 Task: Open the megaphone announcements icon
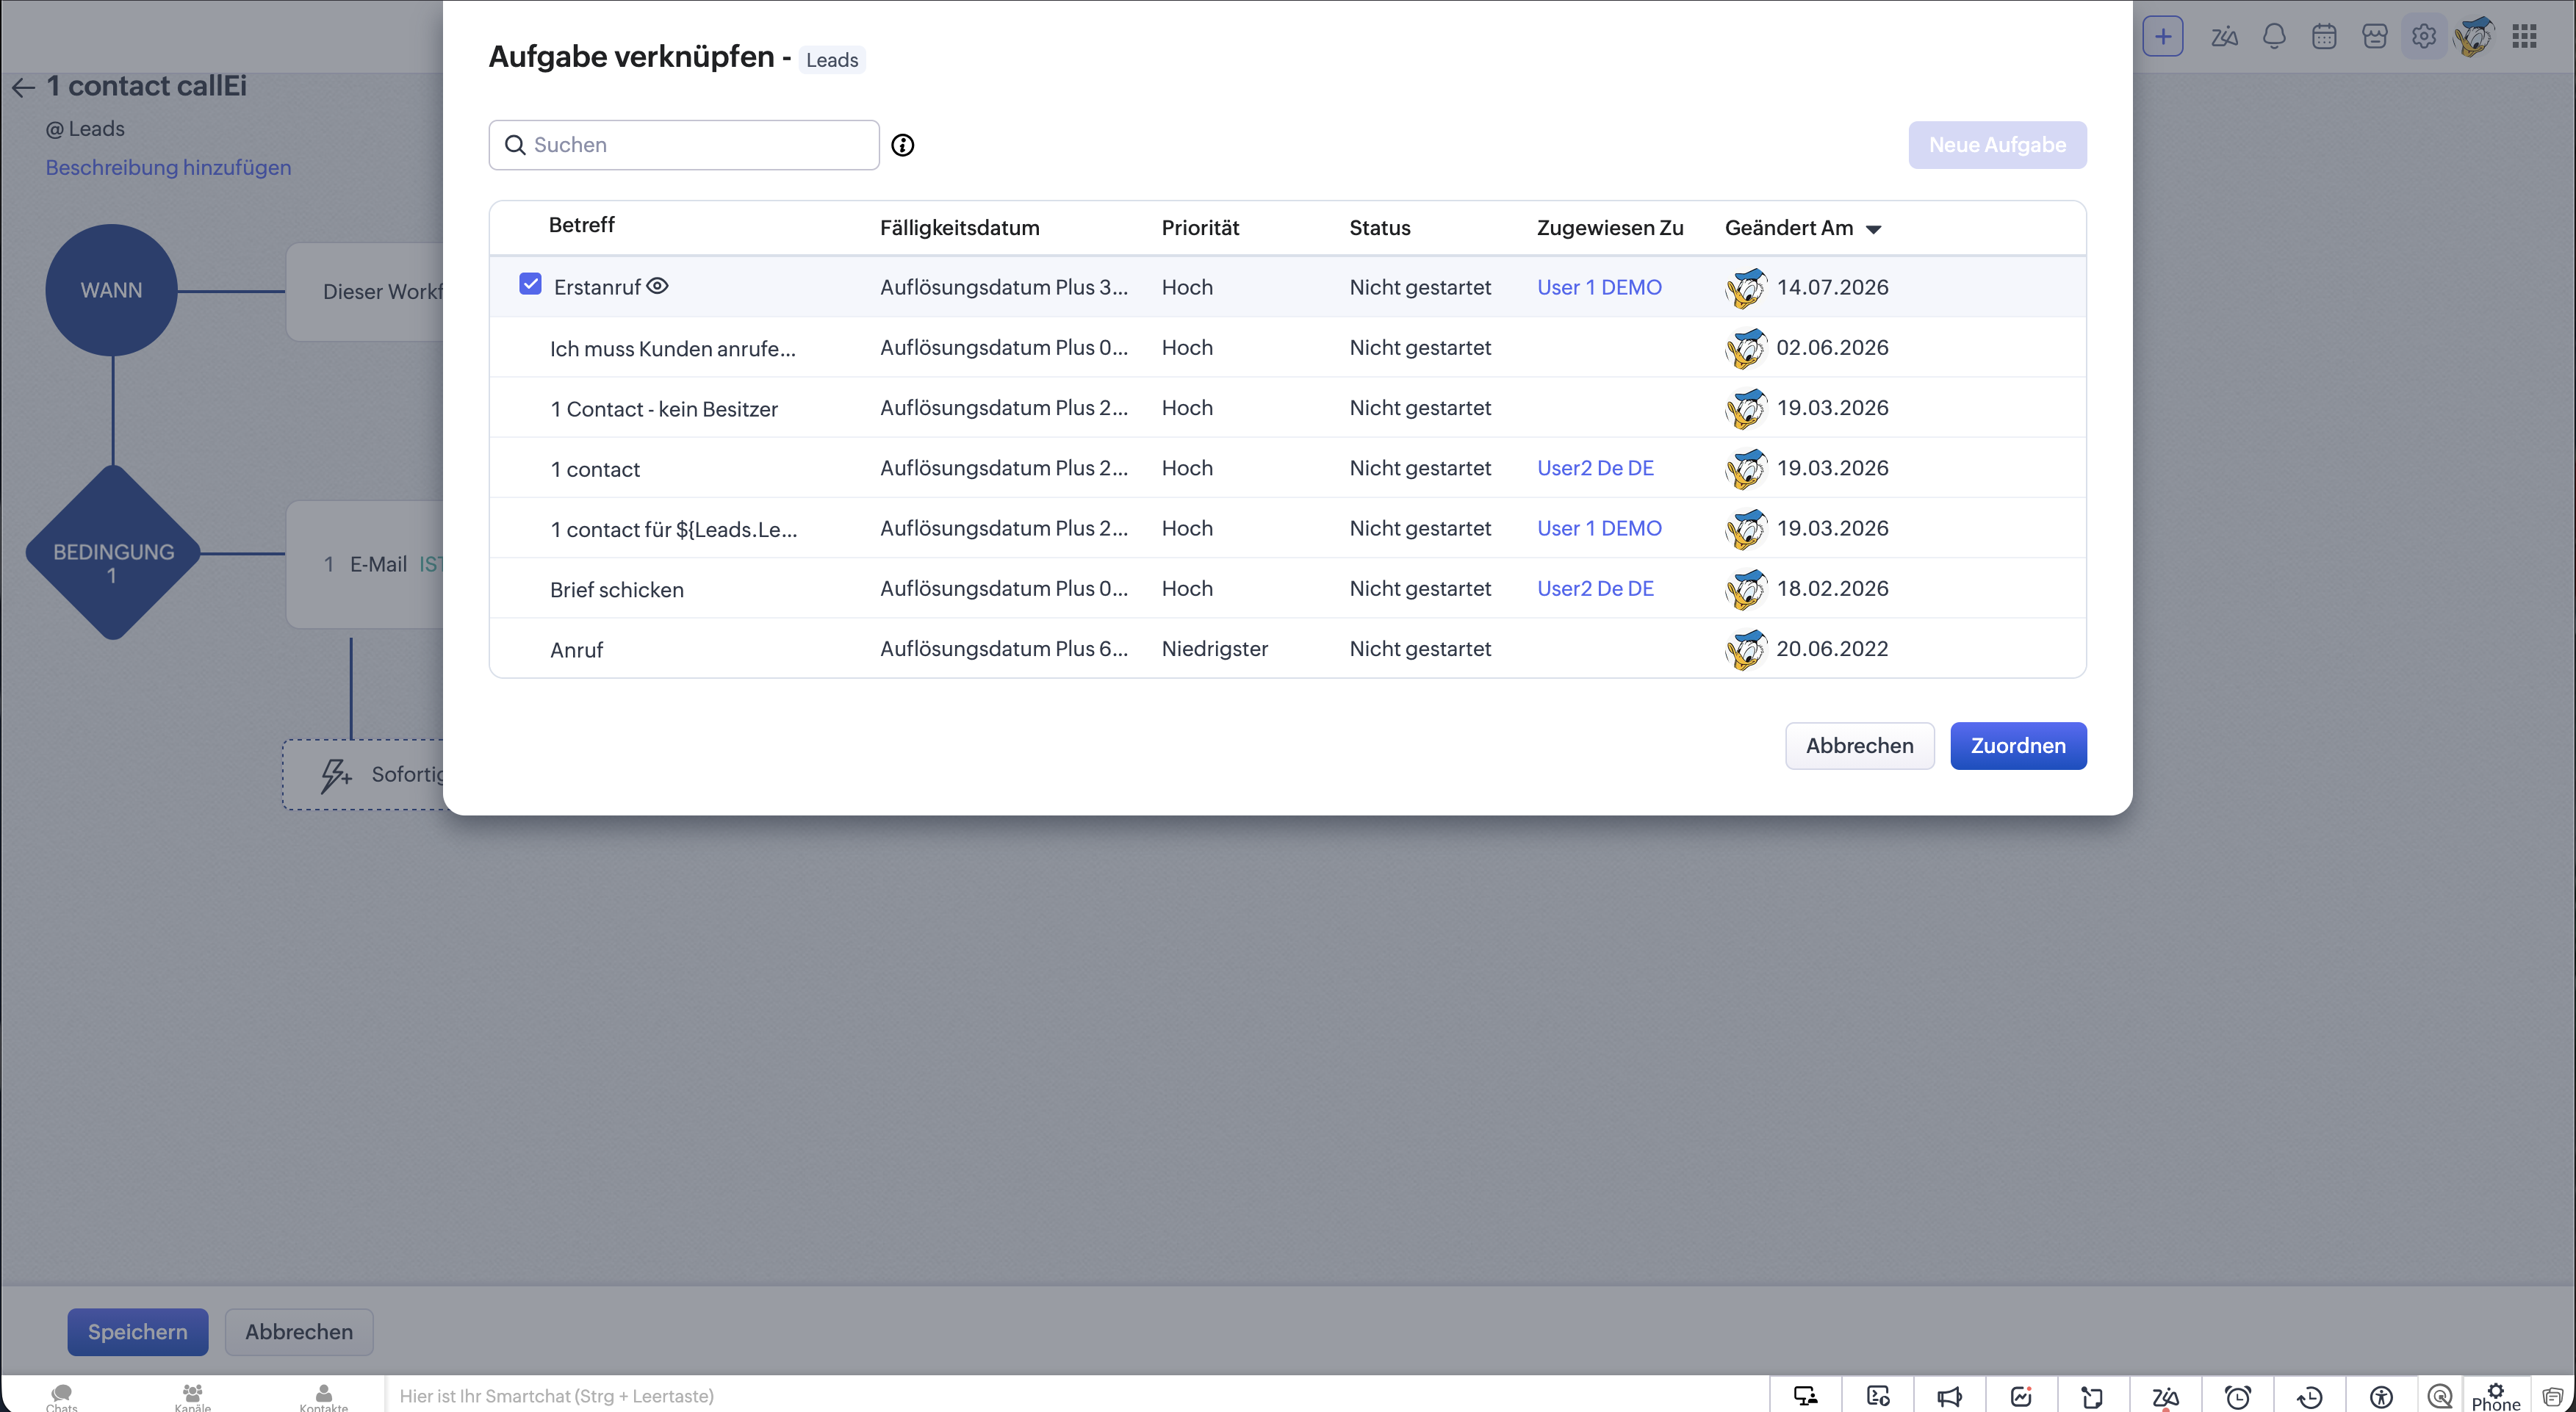(x=1949, y=1396)
